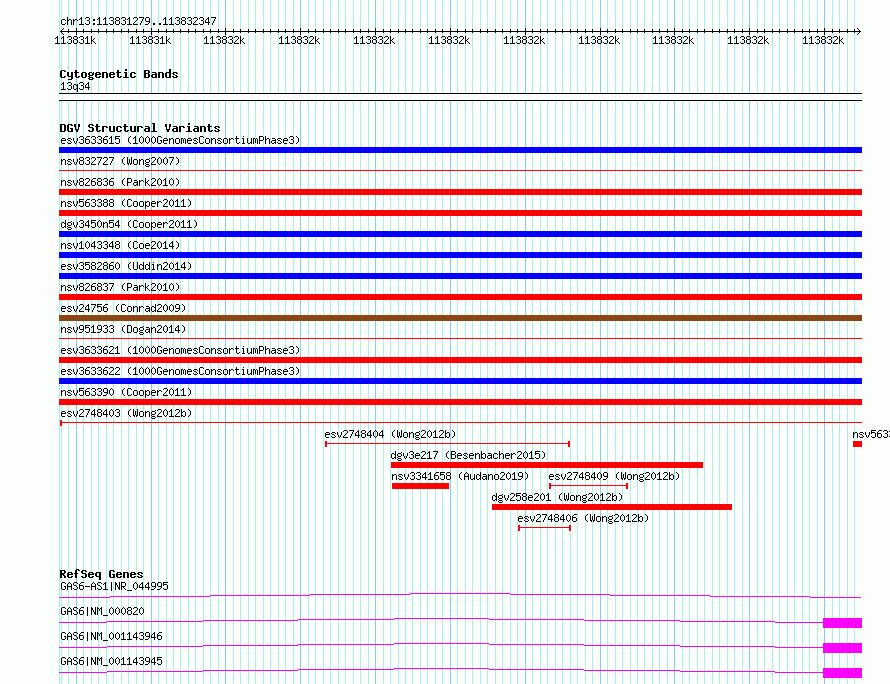
Task: Click the ruler's right arrowhead
Action: [859, 31]
